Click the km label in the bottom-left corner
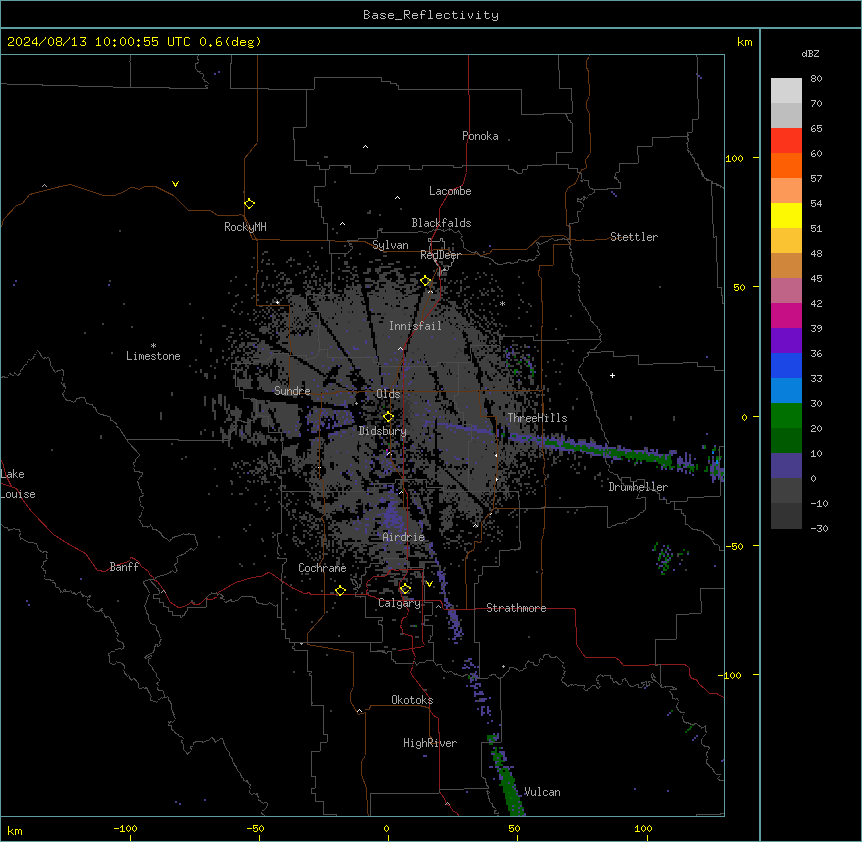Screen dimensions: 862x842 pyautogui.click(x=15, y=830)
